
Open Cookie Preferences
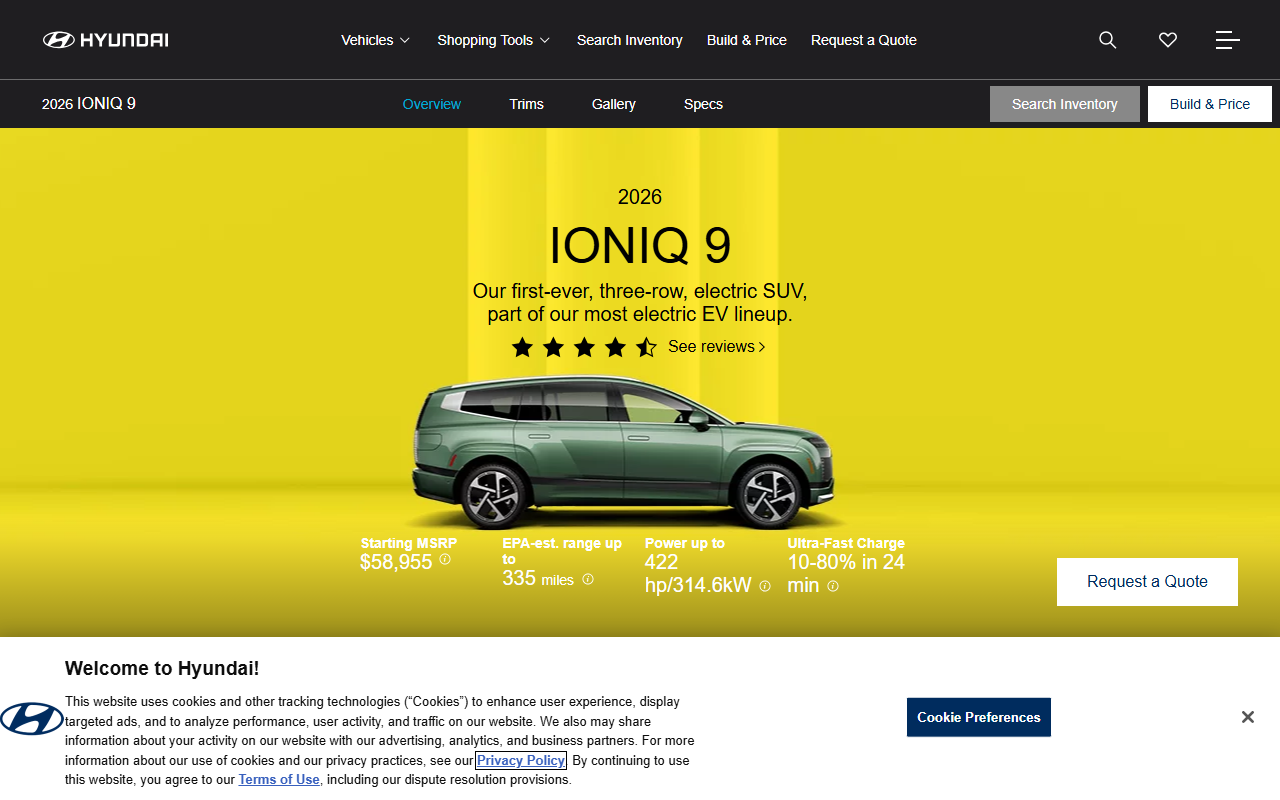[979, 717]
